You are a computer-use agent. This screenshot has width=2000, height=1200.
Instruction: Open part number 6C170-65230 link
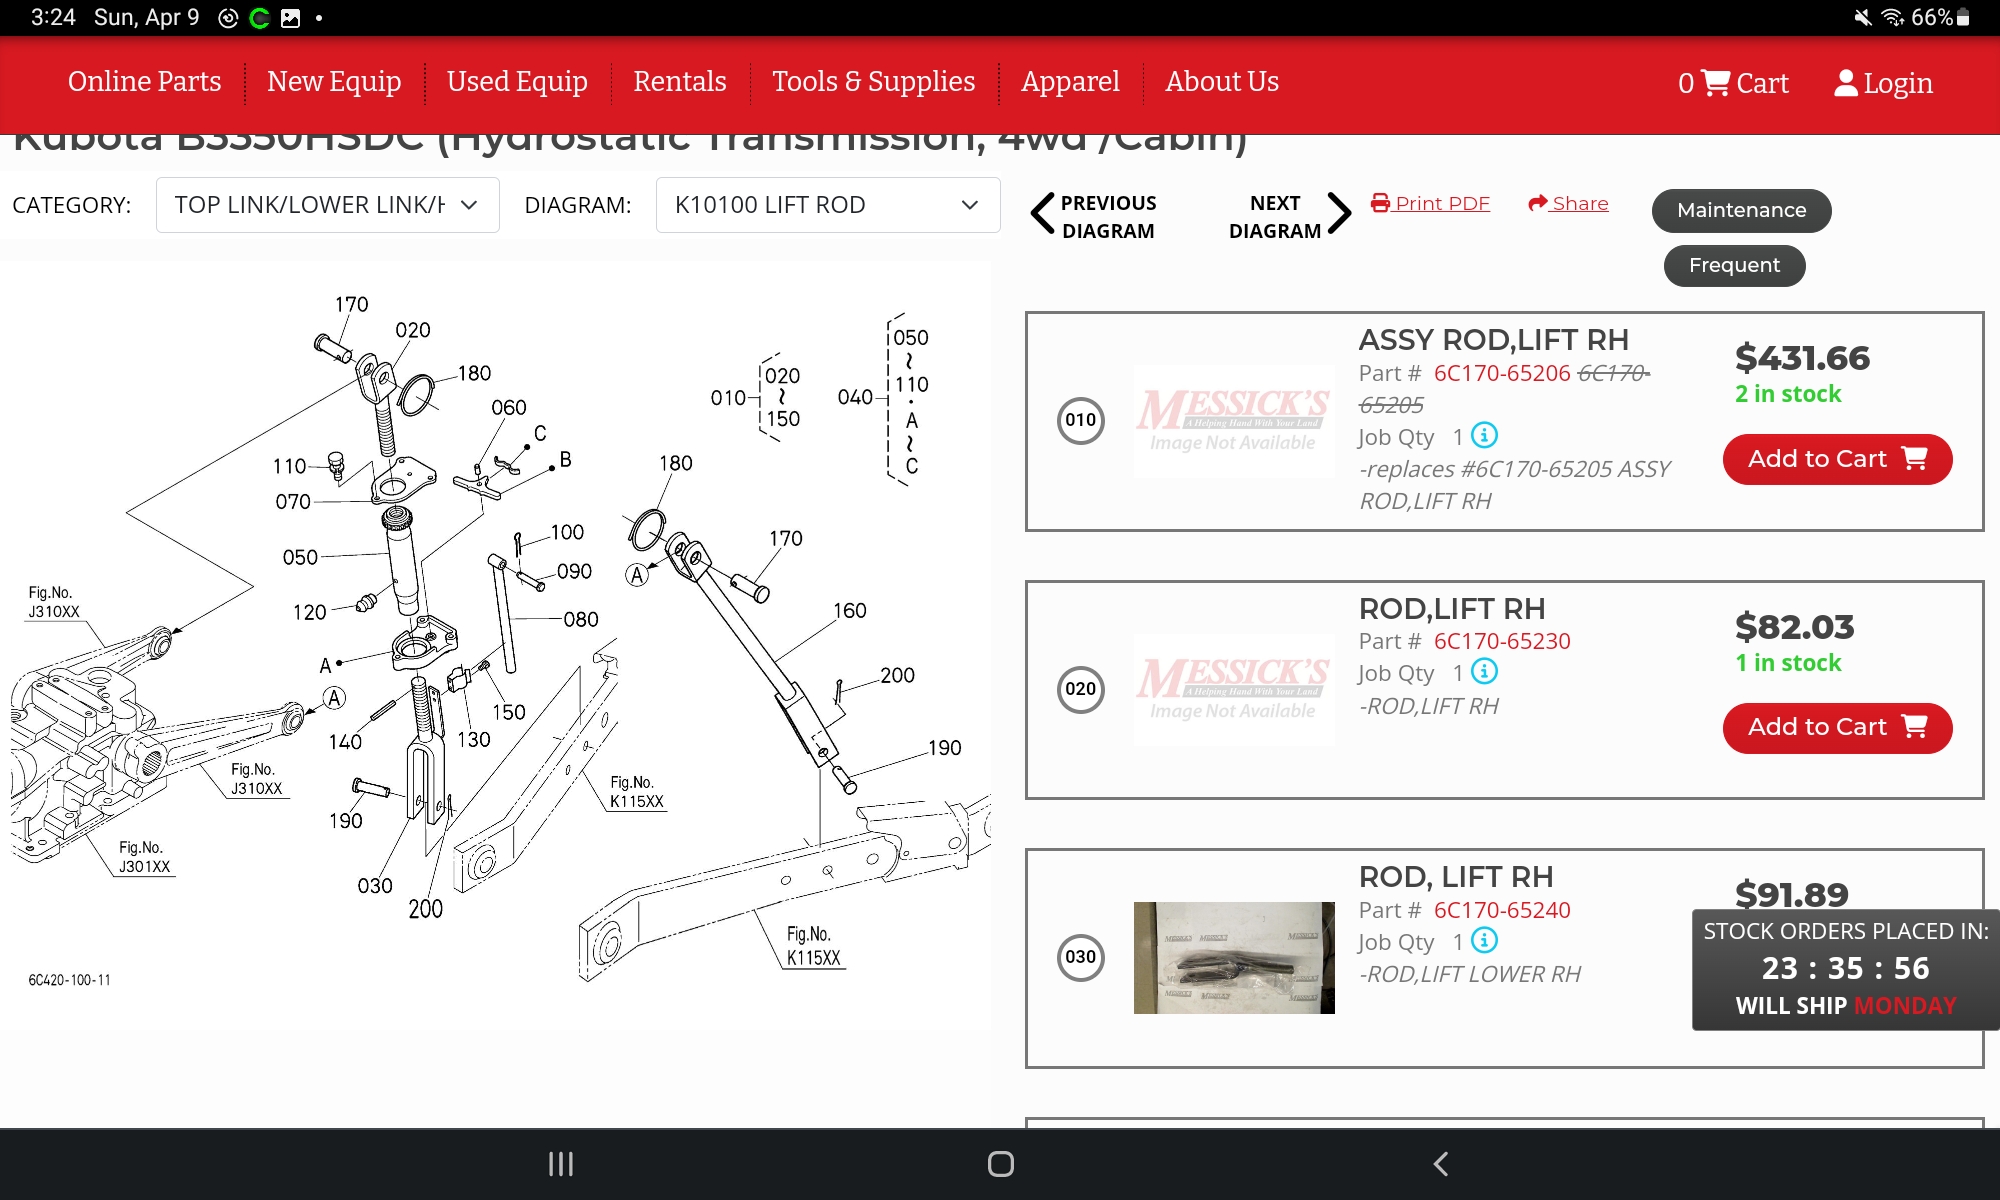click(x=1502, y=641)
